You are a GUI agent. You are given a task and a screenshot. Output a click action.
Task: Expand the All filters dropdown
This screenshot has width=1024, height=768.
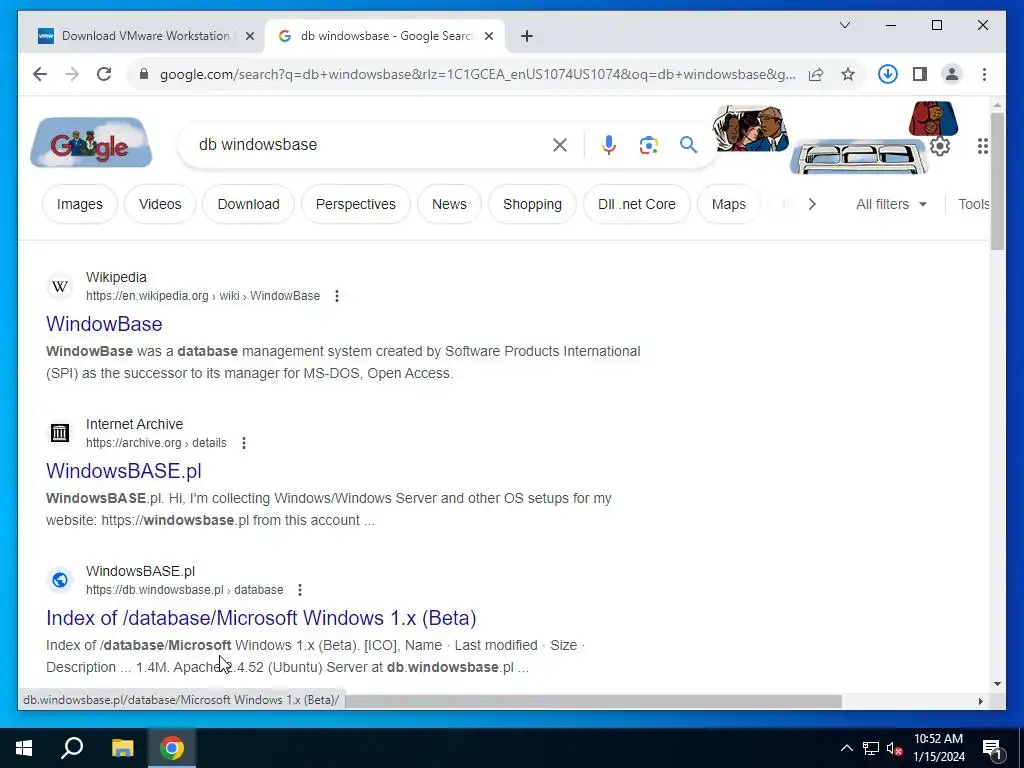coord(891,204)
